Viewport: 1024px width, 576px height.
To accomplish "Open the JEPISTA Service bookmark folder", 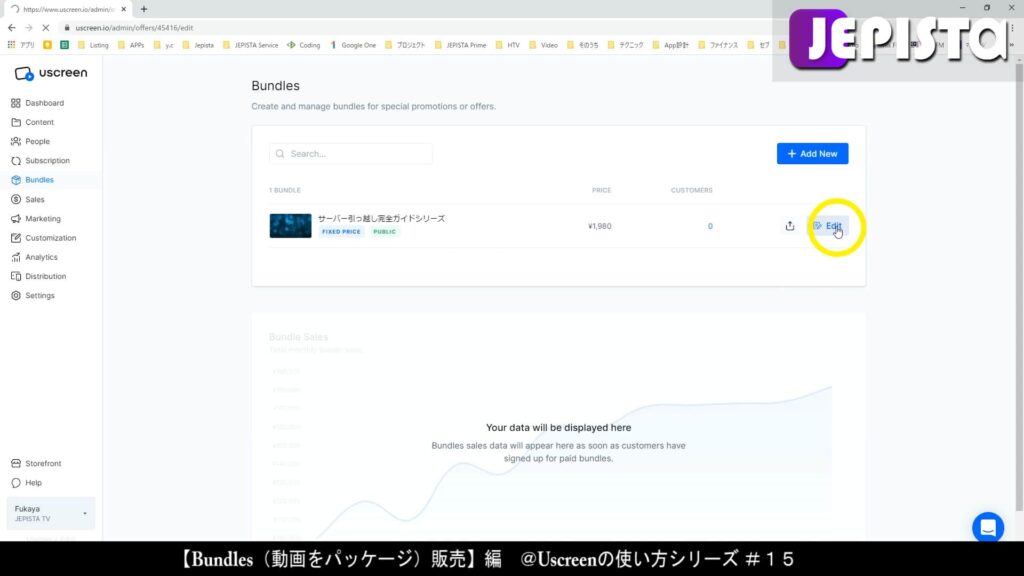I will 250,45.
